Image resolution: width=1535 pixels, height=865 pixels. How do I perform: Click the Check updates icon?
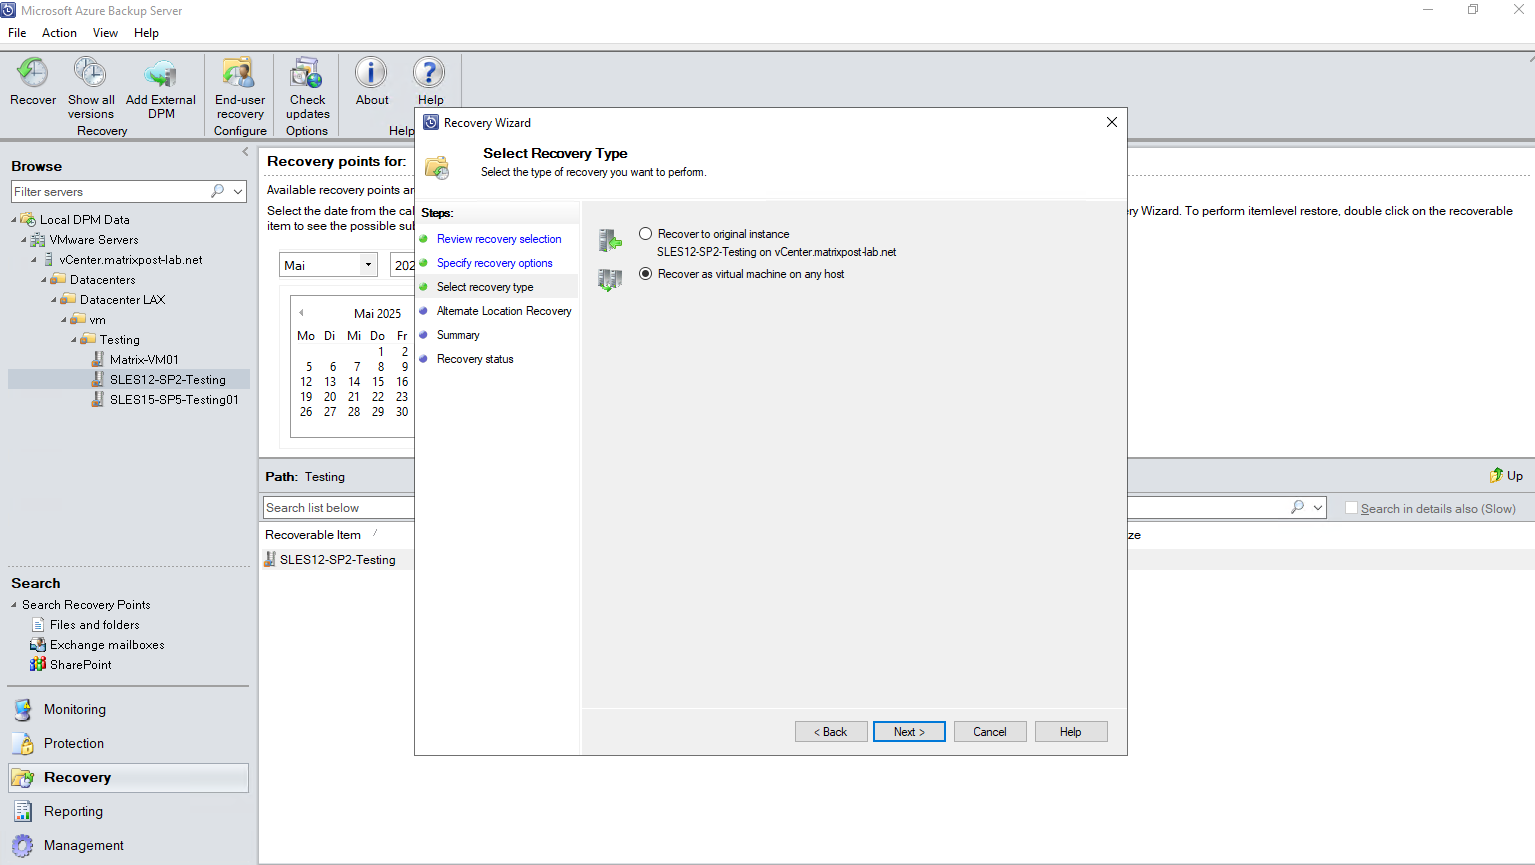coord(306,73)
